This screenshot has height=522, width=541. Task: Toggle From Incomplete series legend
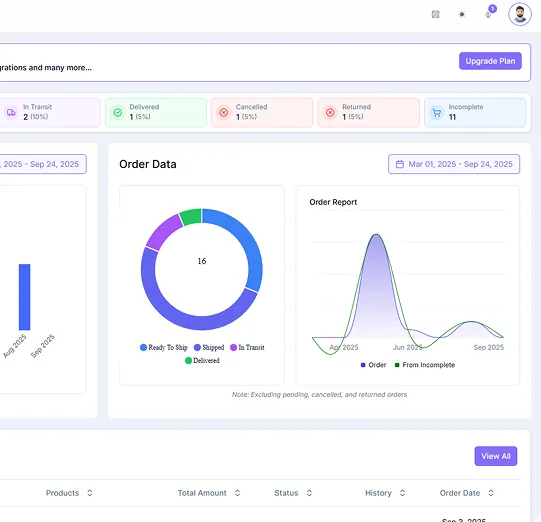pyautogui.click(x=425, y=365)
